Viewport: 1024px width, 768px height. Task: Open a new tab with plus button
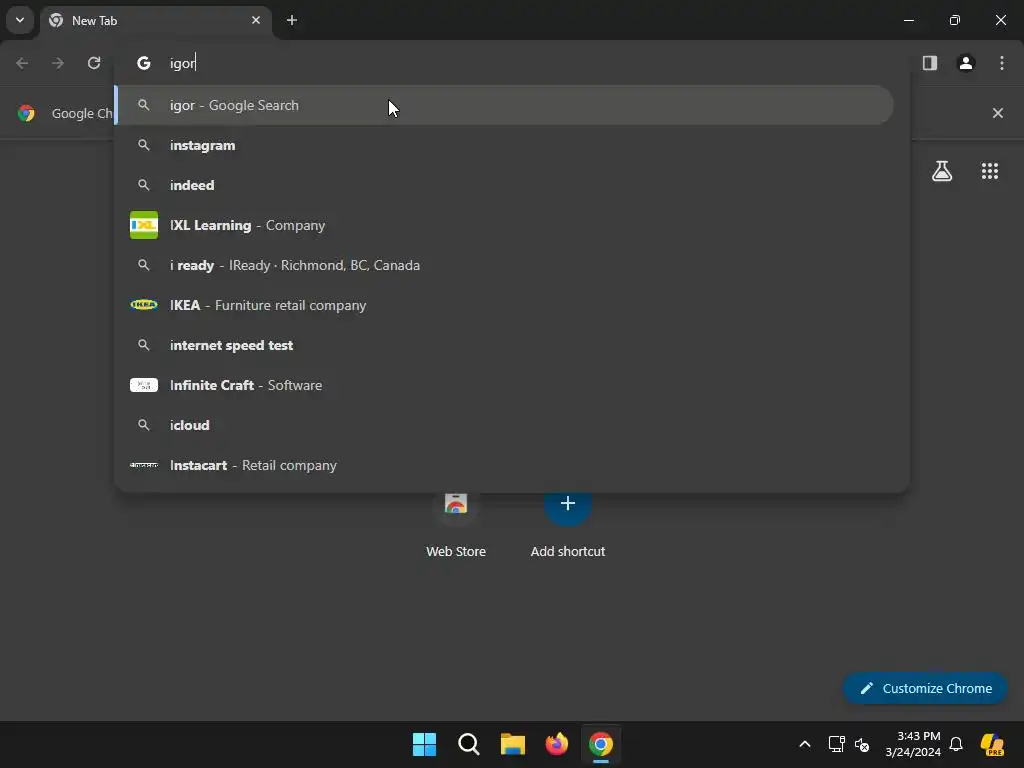pyautogui.click(x=292, y=20)
